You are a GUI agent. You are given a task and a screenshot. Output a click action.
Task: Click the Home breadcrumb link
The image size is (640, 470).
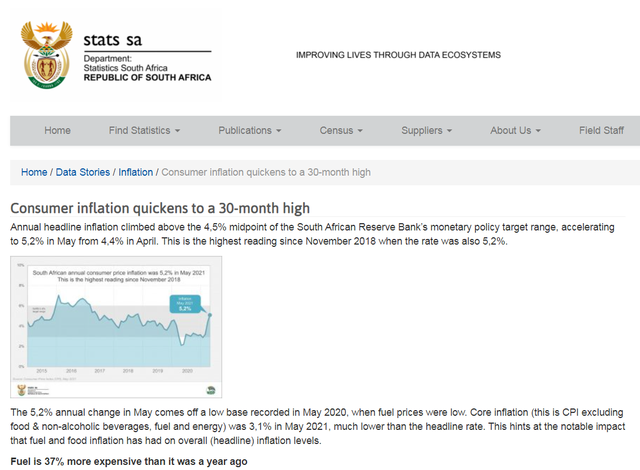(x=34, y=172)
